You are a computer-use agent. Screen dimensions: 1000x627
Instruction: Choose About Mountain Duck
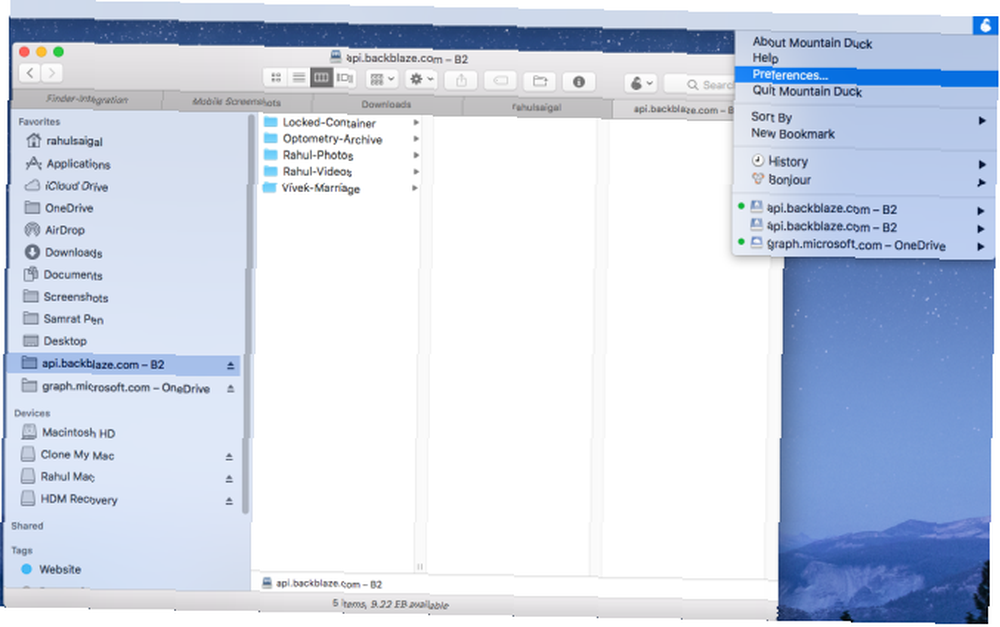pyautogui.click(x=812, y=43)
